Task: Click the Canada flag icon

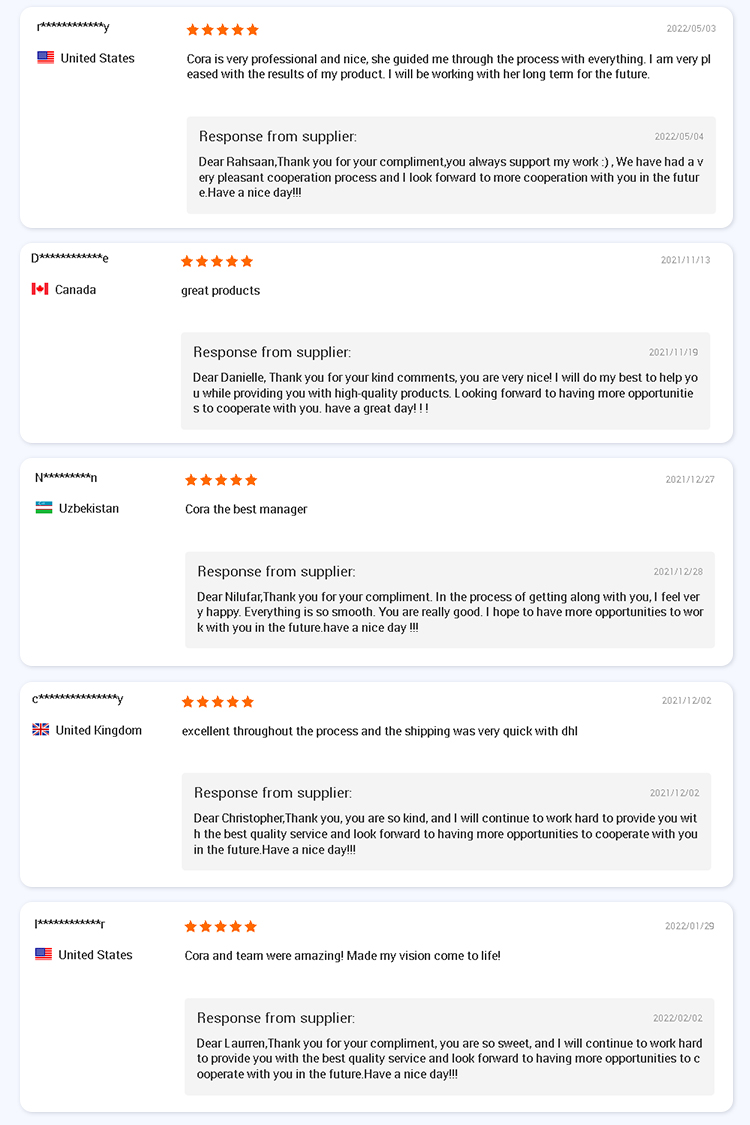Action: 39,289
